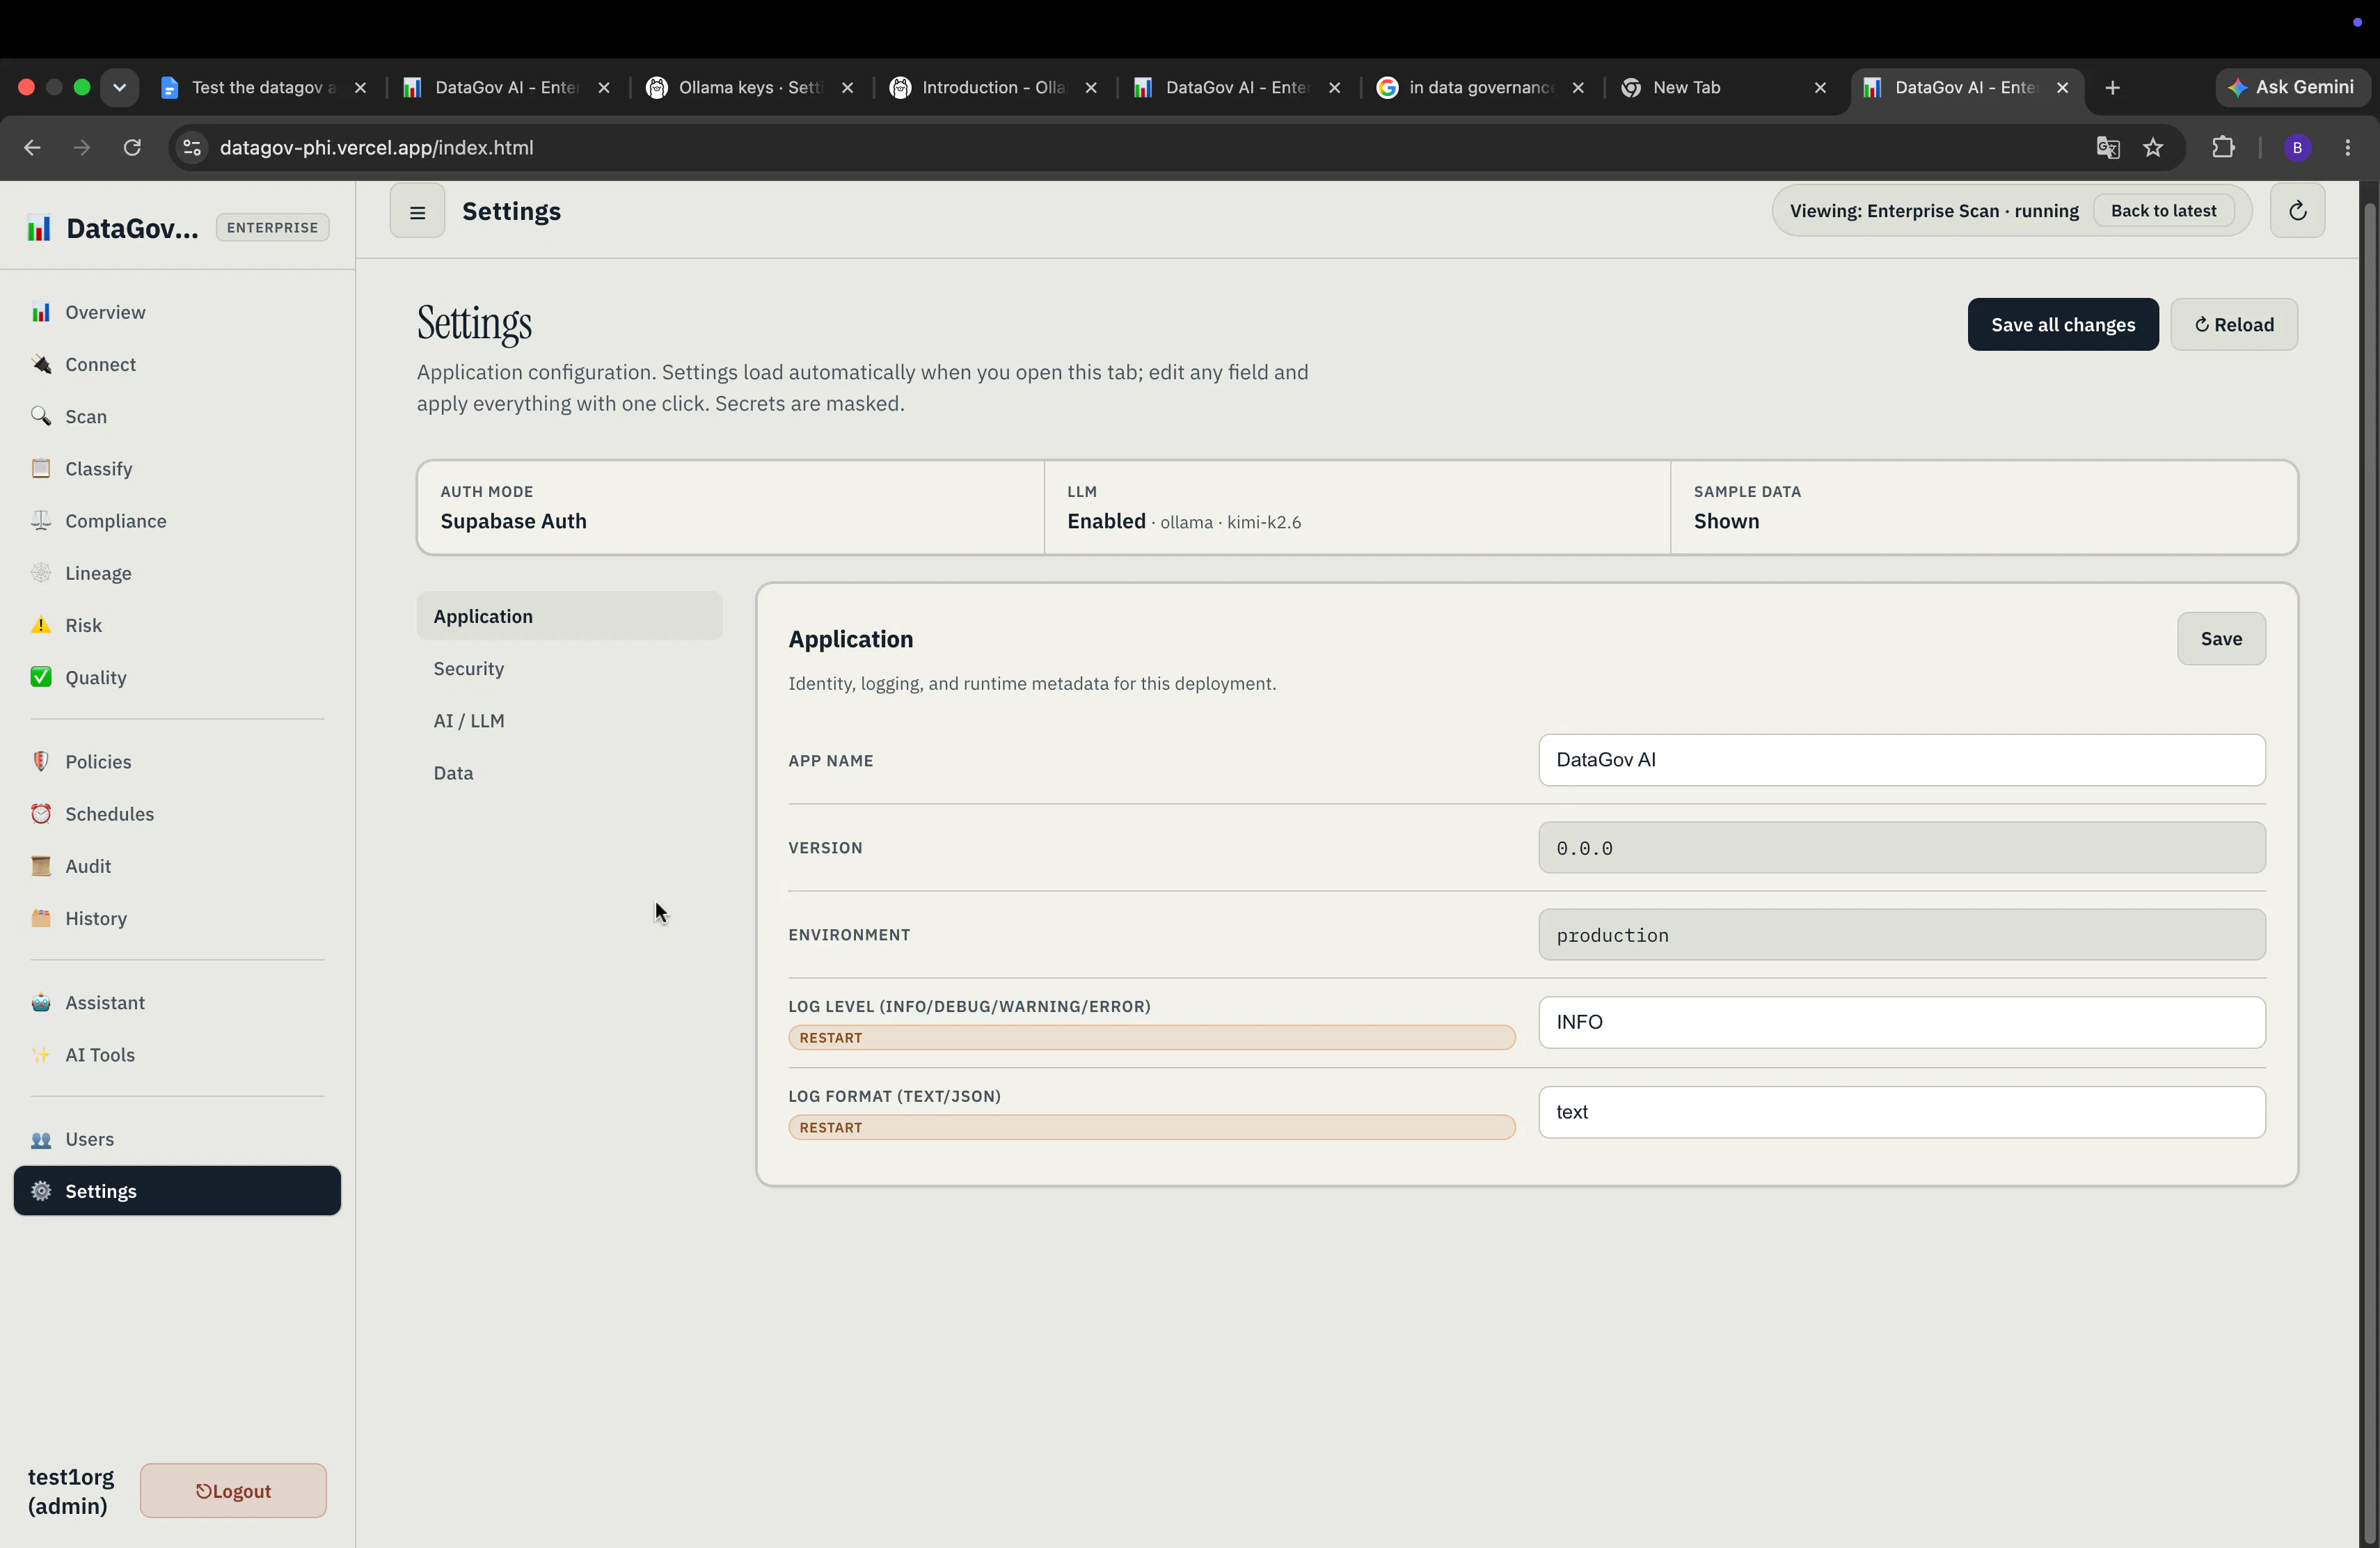Screen dimensions: 2380x1548
Task: Click the Users people icon
Action: tap(41, 1139)
